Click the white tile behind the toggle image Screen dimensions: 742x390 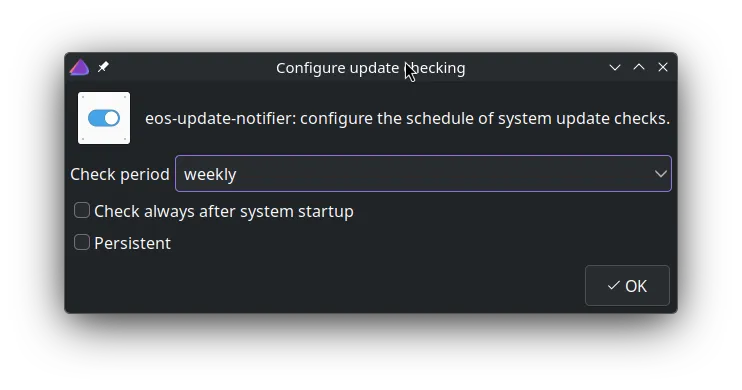click(x=104, y=118)
